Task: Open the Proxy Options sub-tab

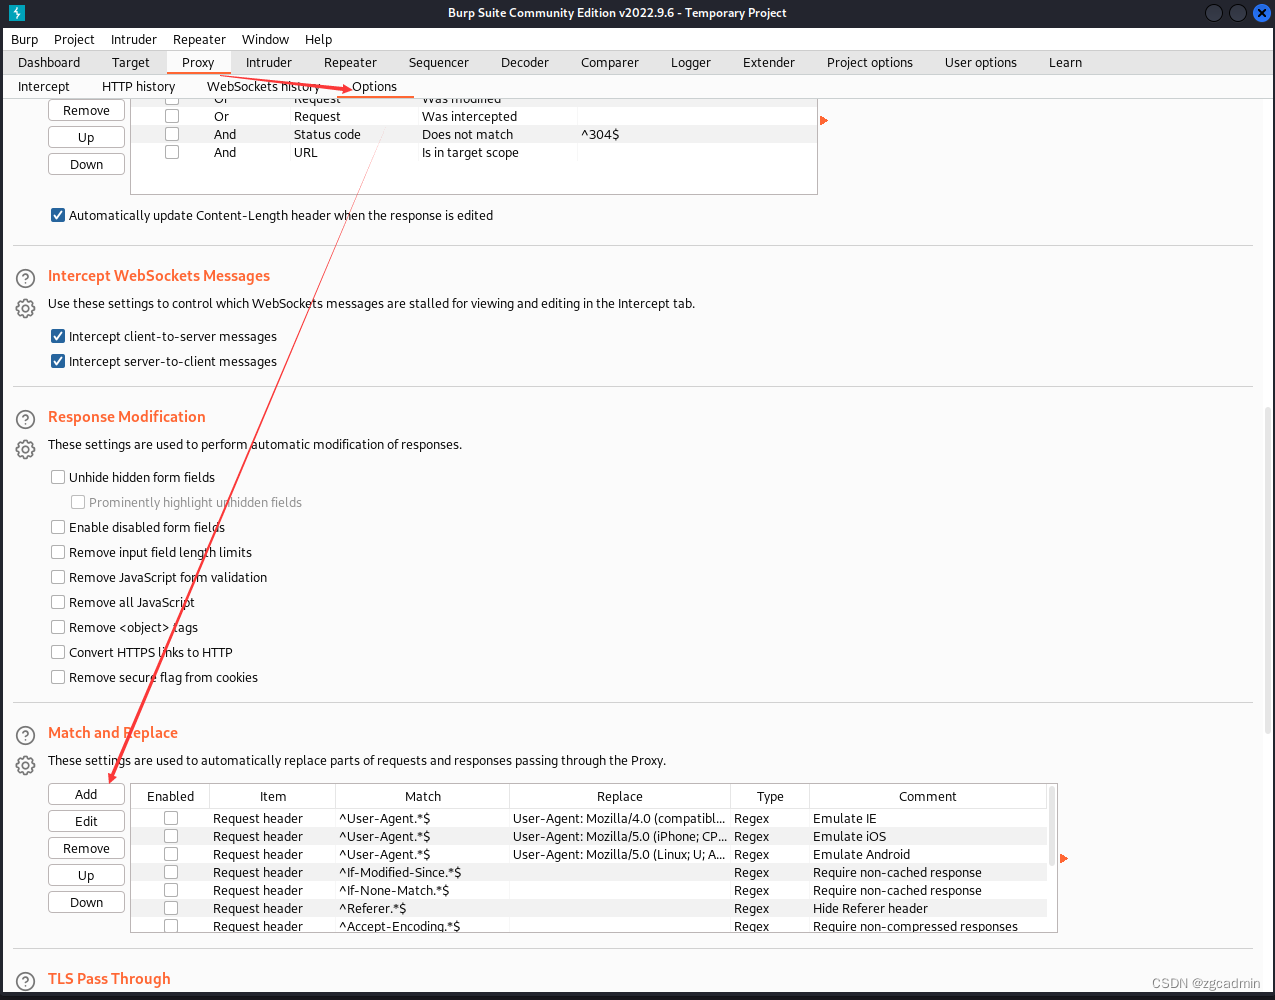Action: (x=375, y=86)
